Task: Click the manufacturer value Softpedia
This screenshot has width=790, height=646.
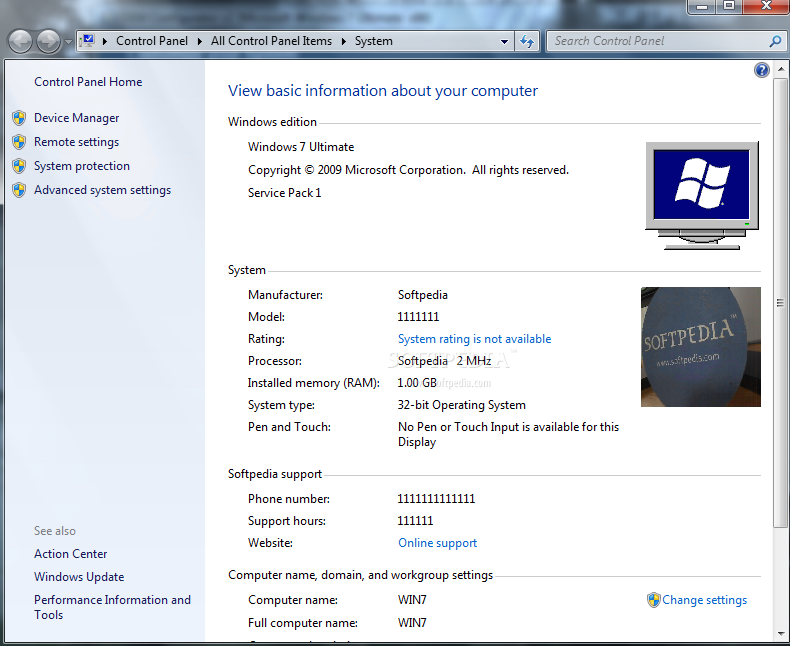Action: point(423,295)
